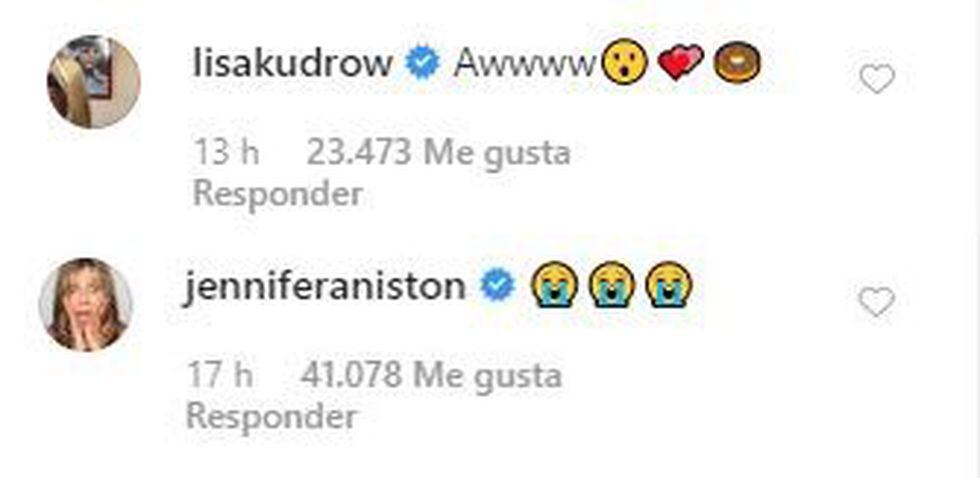980x478 pixels.
Task: Click the last crying emoji in the row
Action: click(669, 285)
